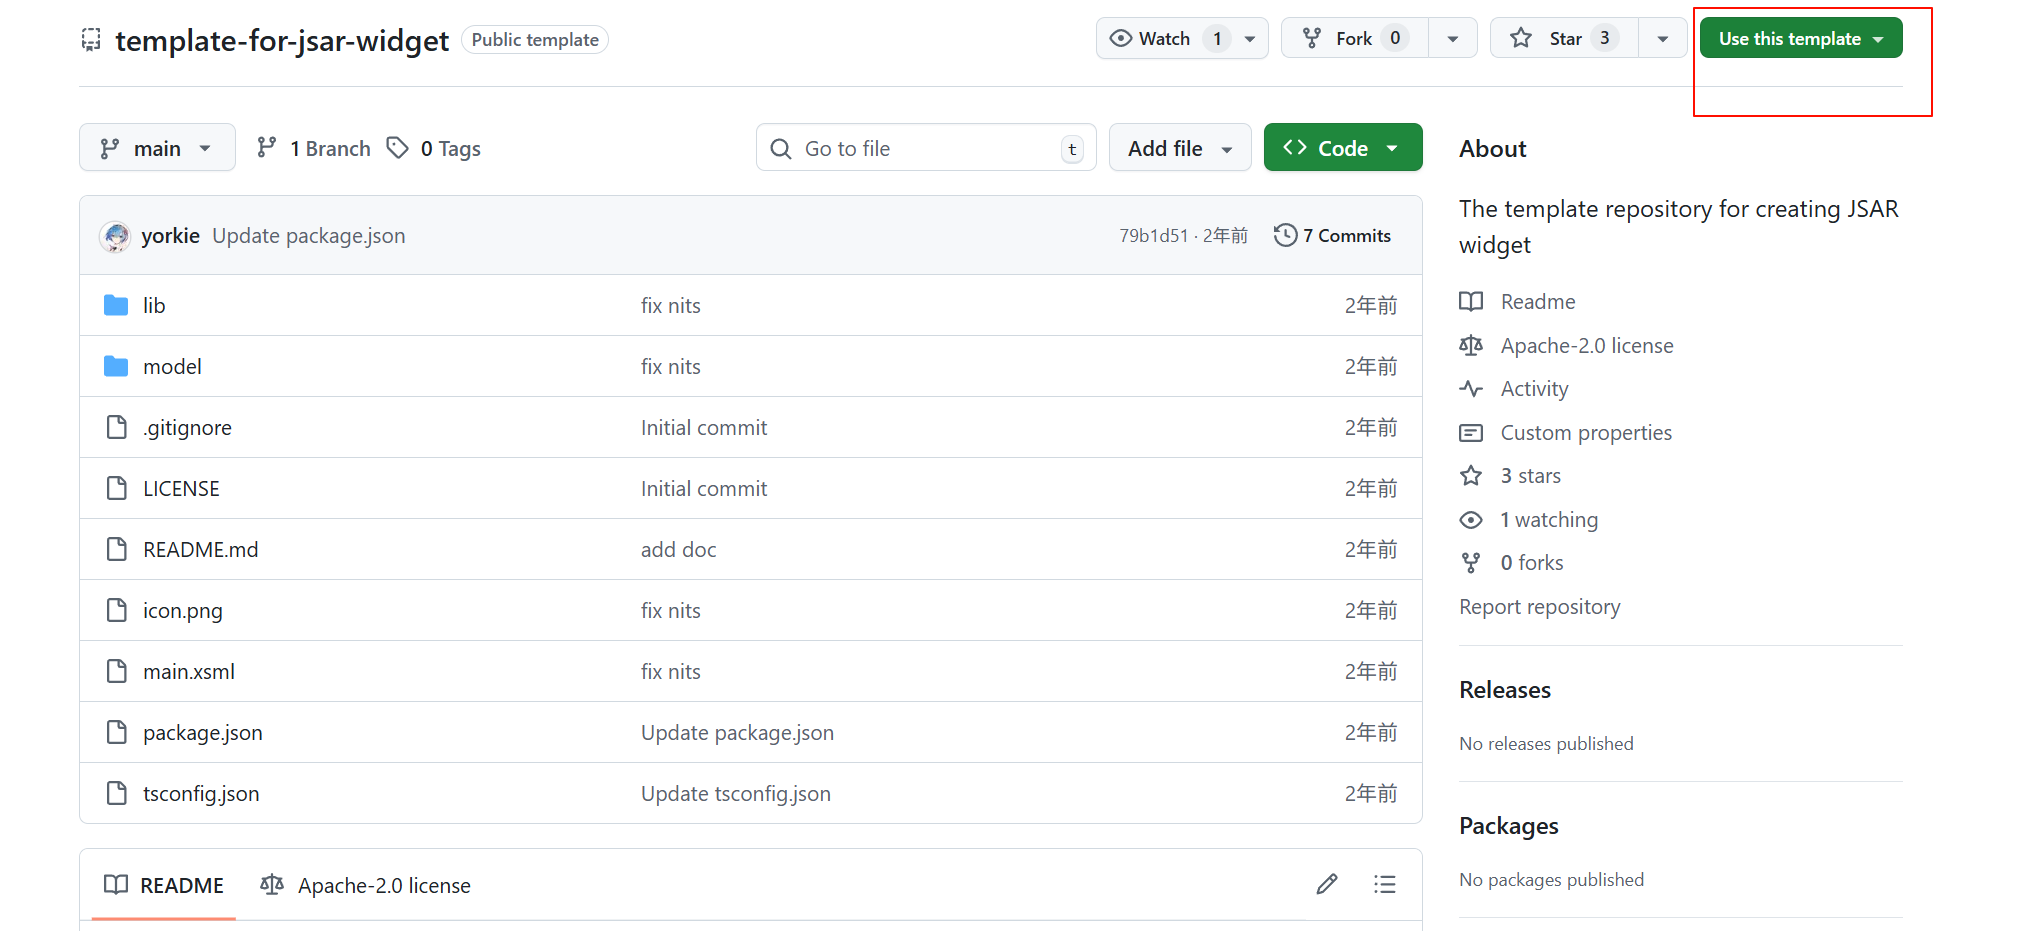This screenshot has height=931, width=2044.
Task: Open the Watch notifications dropdown
Action: tap(1250, 38)
